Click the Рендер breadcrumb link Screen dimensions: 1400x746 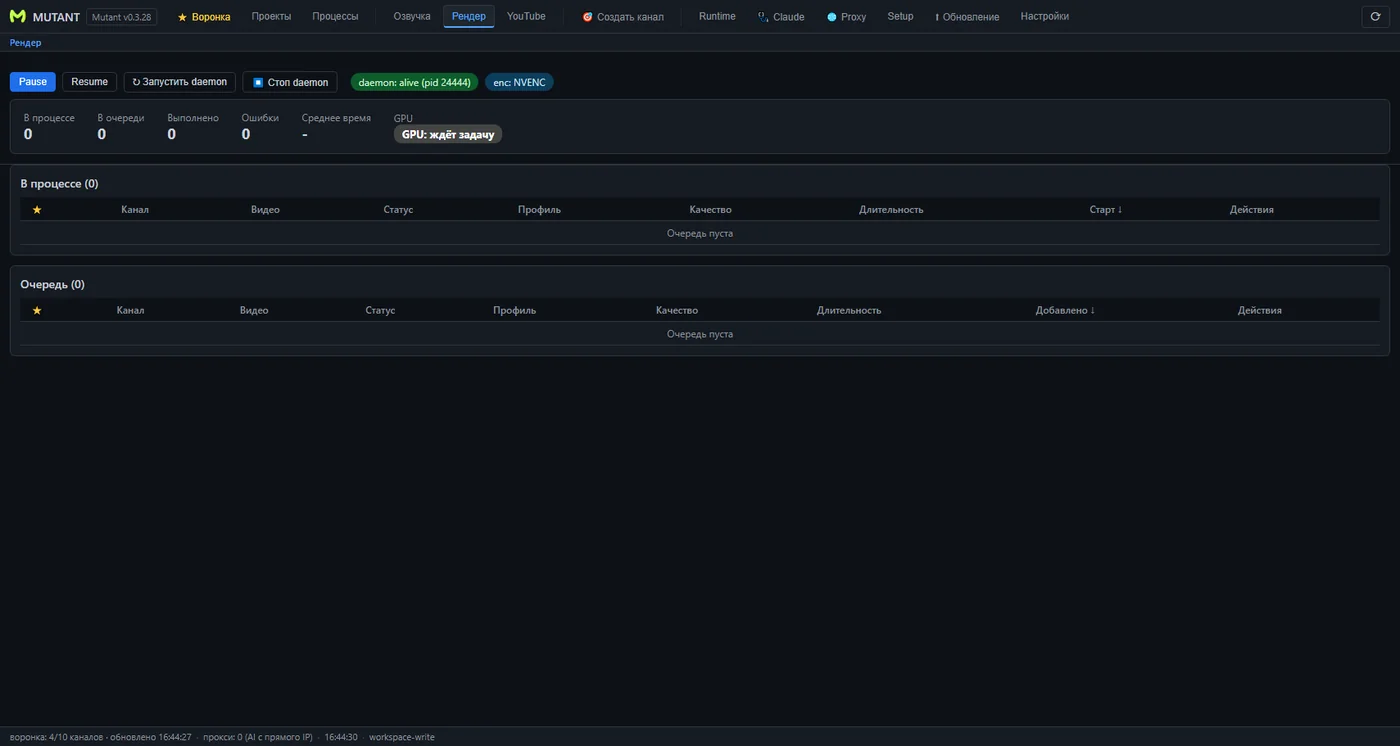[26, 43]
